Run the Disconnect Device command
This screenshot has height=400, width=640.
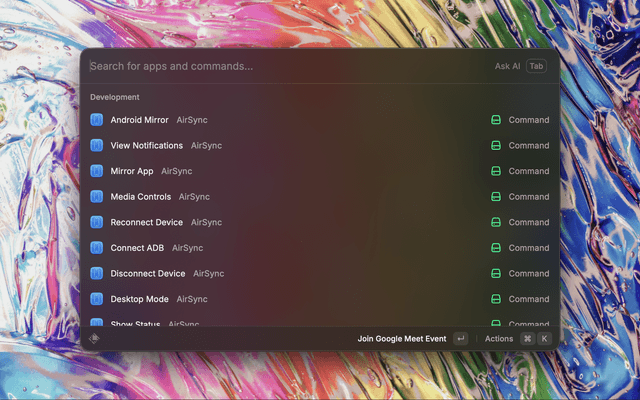point(148,273)
